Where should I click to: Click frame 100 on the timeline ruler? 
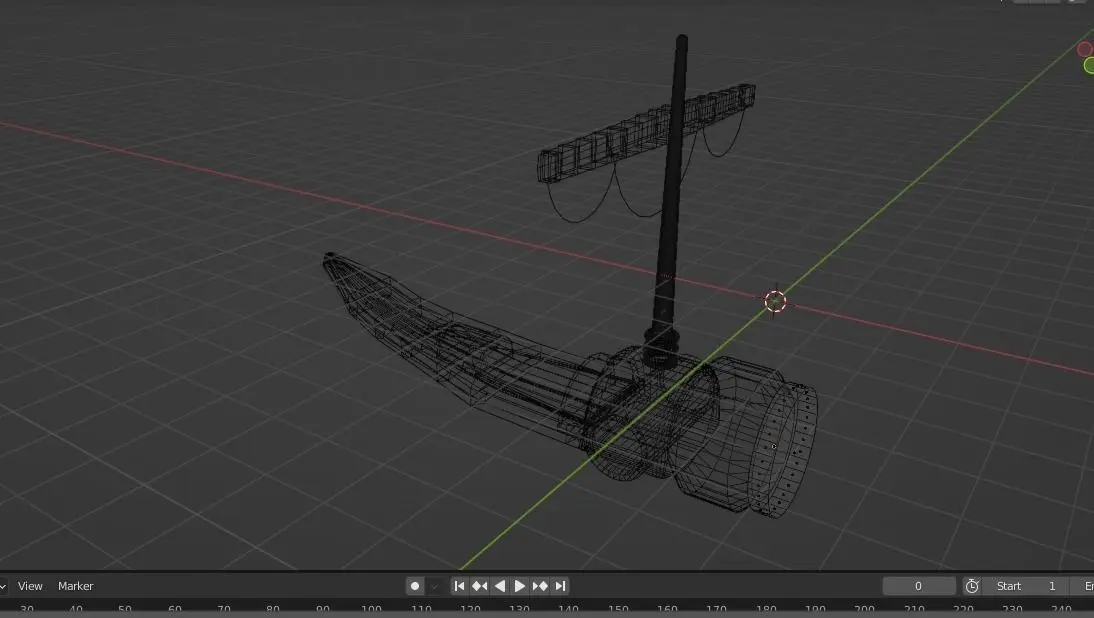pos(371,610)
